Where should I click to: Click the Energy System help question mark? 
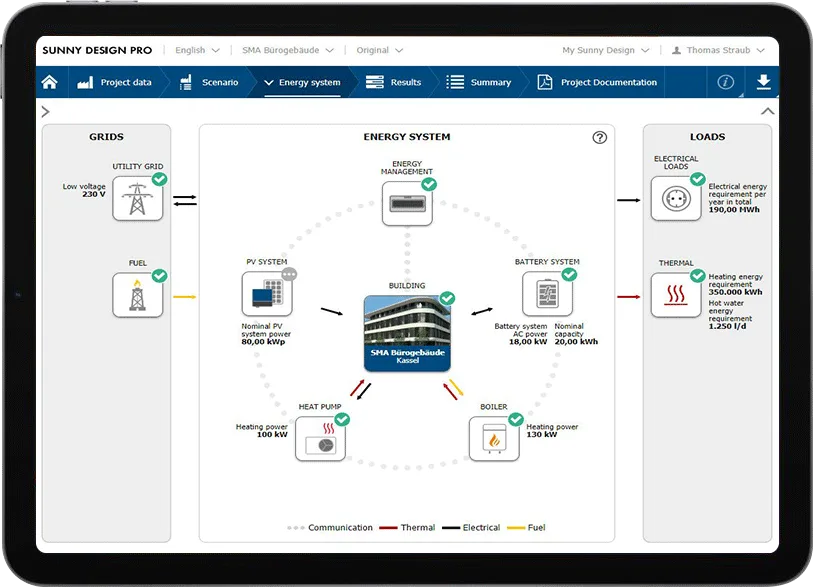click(599, 137)
